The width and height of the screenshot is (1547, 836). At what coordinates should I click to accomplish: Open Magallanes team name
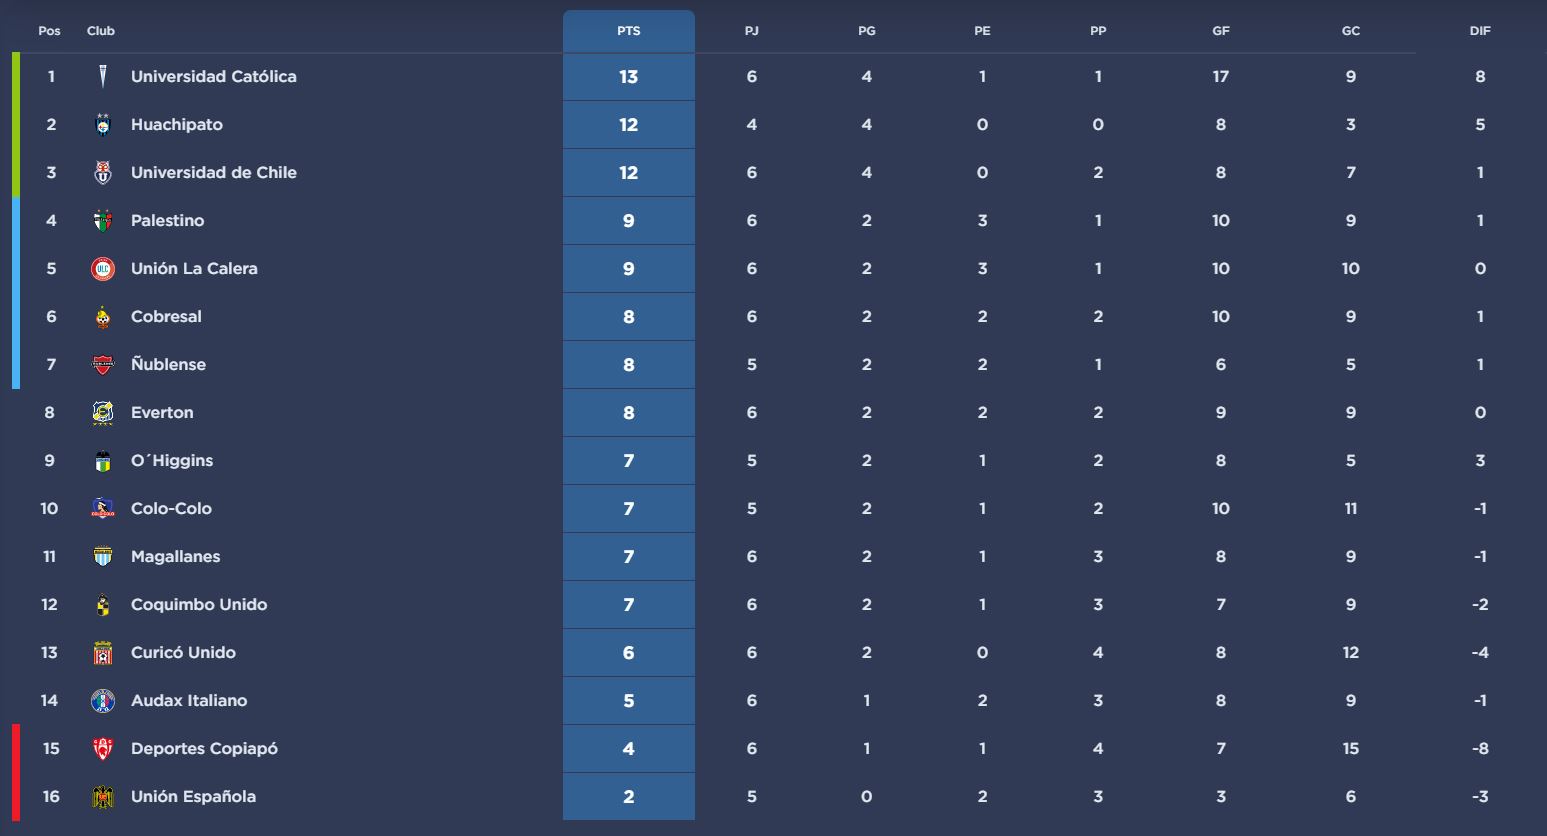(x=175, y=557)
